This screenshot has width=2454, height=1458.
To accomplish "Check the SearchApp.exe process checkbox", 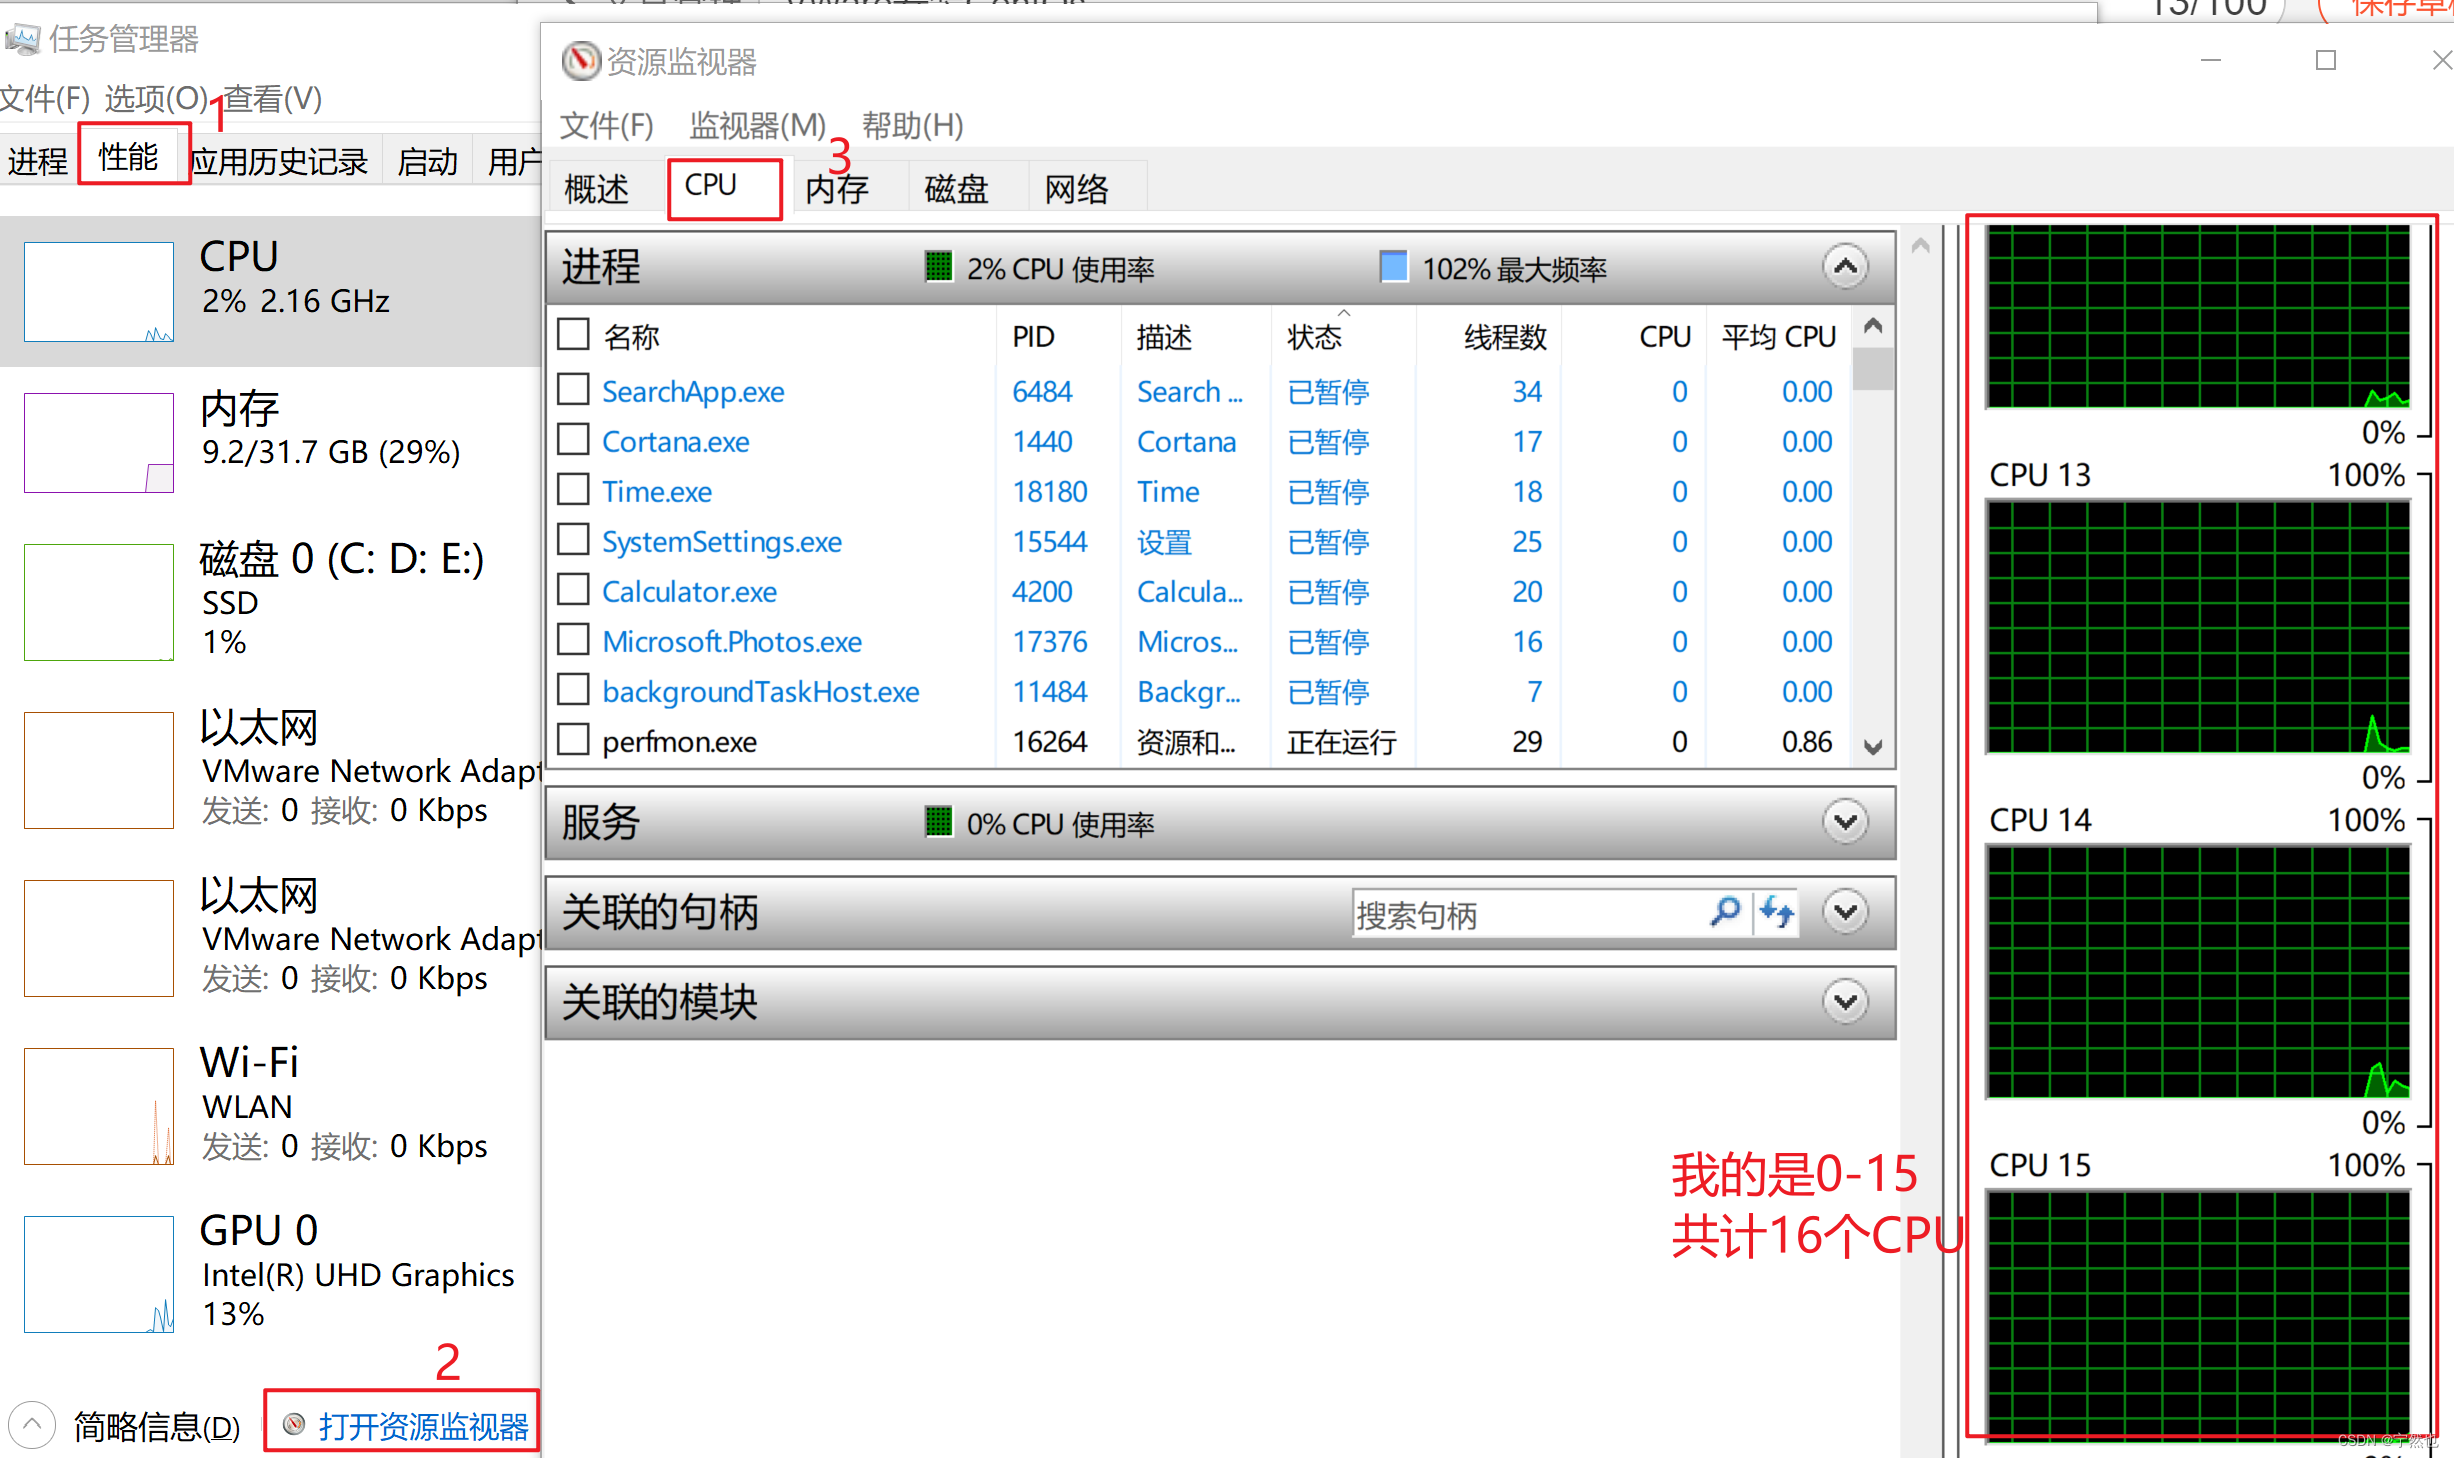I will coord(572,389).
